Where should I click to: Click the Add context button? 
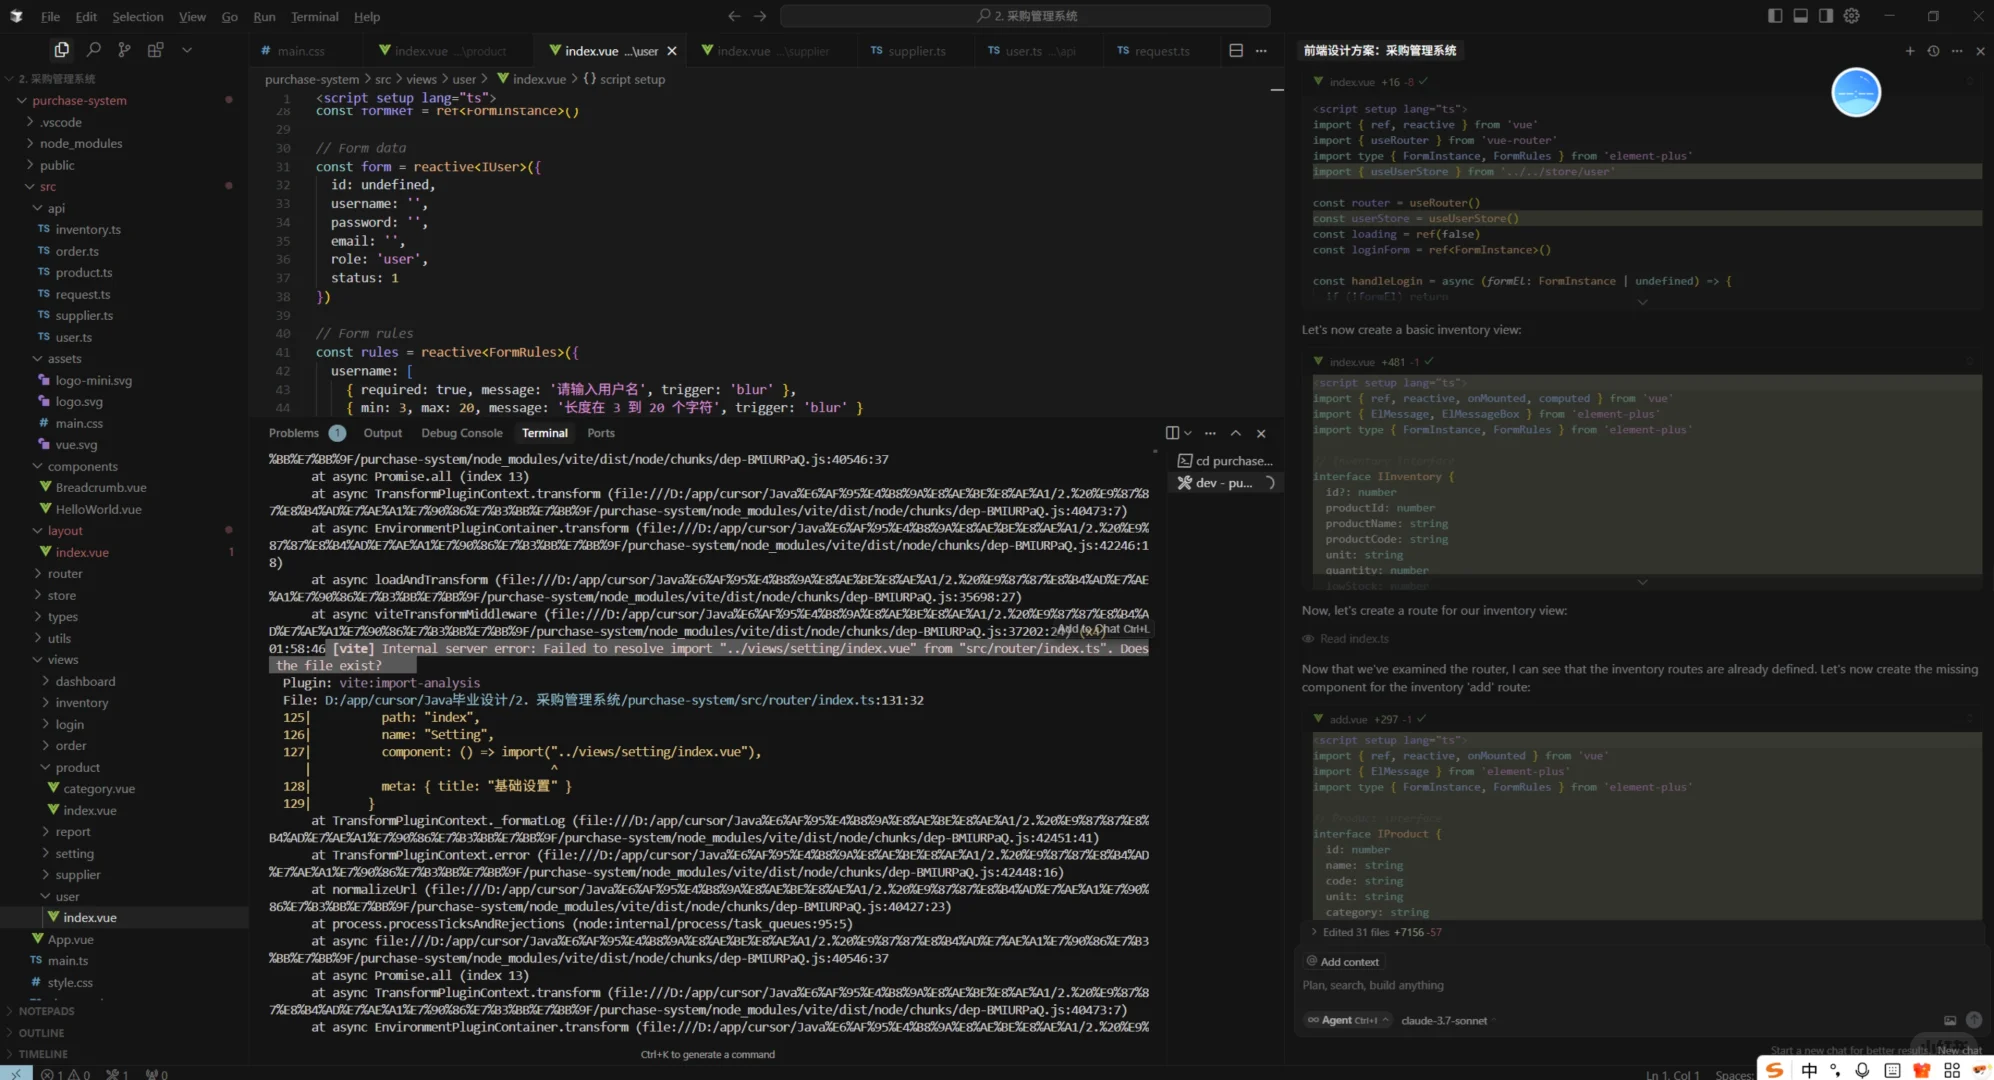point(1342,961)
